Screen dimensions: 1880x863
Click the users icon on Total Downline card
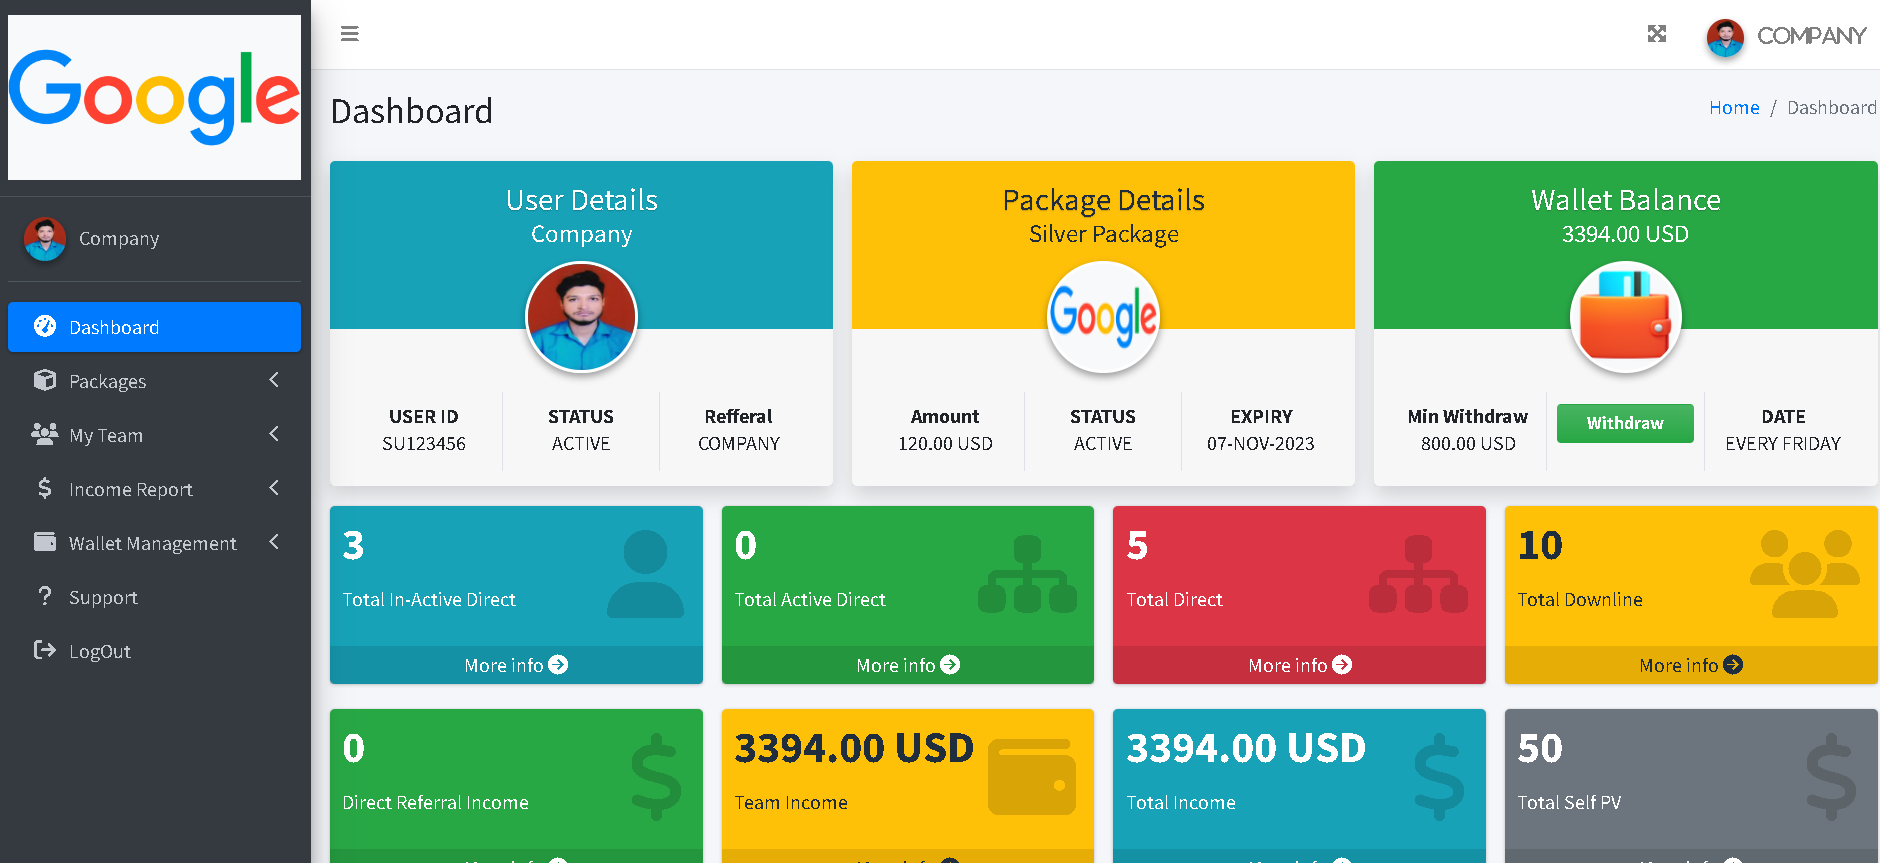(1805, 574)
